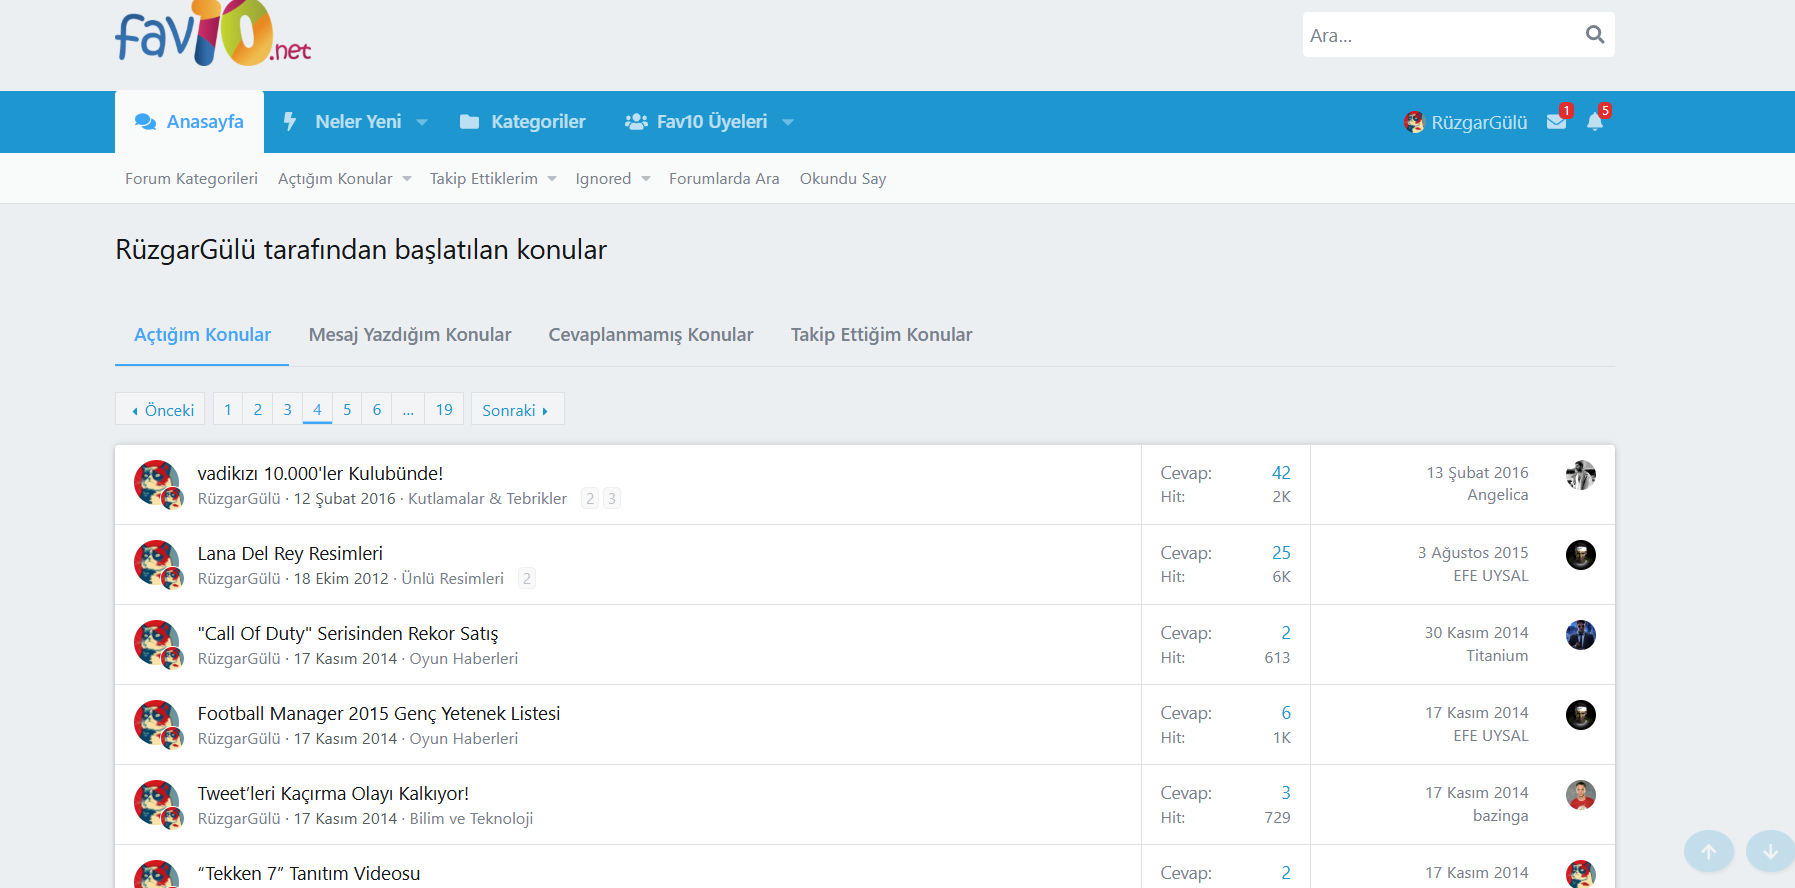Click the scroll-to-bottom arrow button
Screen dimensions: 1795x888
tap(1769, 851)
